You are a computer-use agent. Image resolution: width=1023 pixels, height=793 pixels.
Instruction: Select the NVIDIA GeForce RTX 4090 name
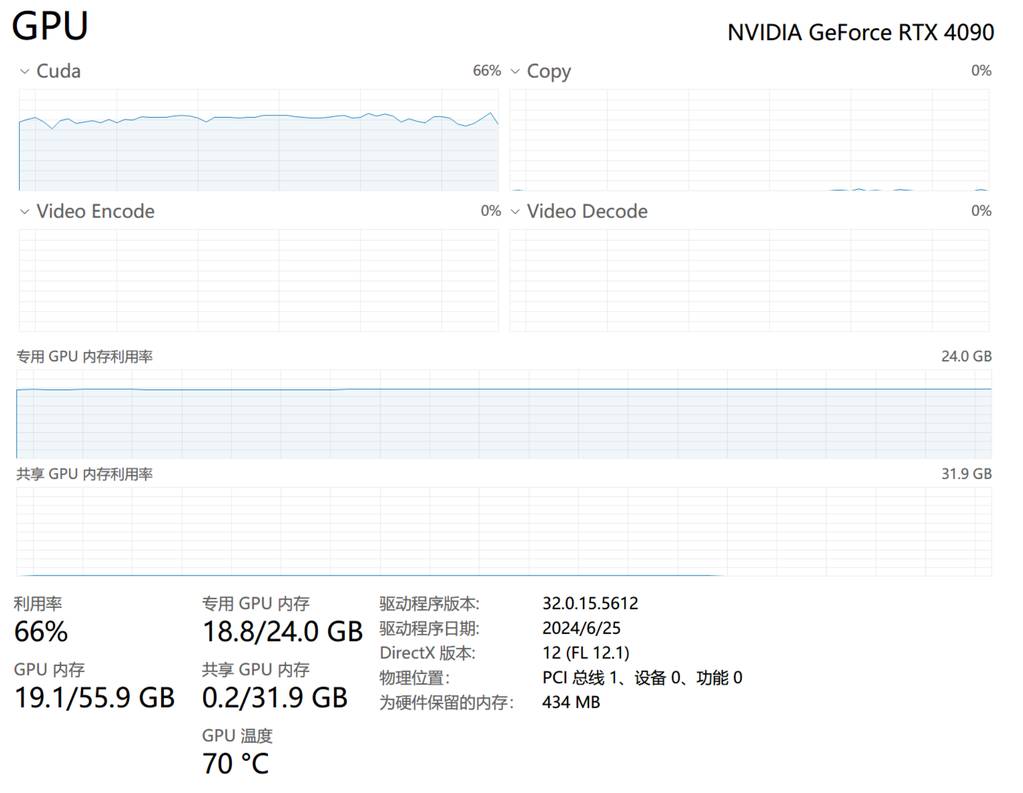point(860,32)
